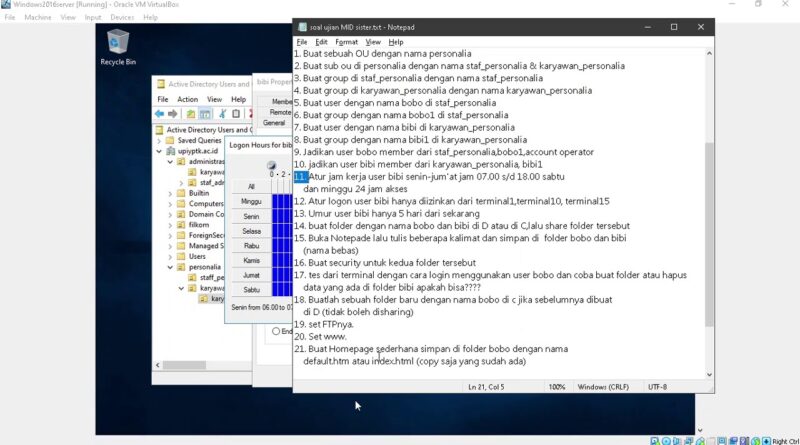800x445 pixels.
Task: Expand the filkom OU
Action: click(x=170, y=225)
